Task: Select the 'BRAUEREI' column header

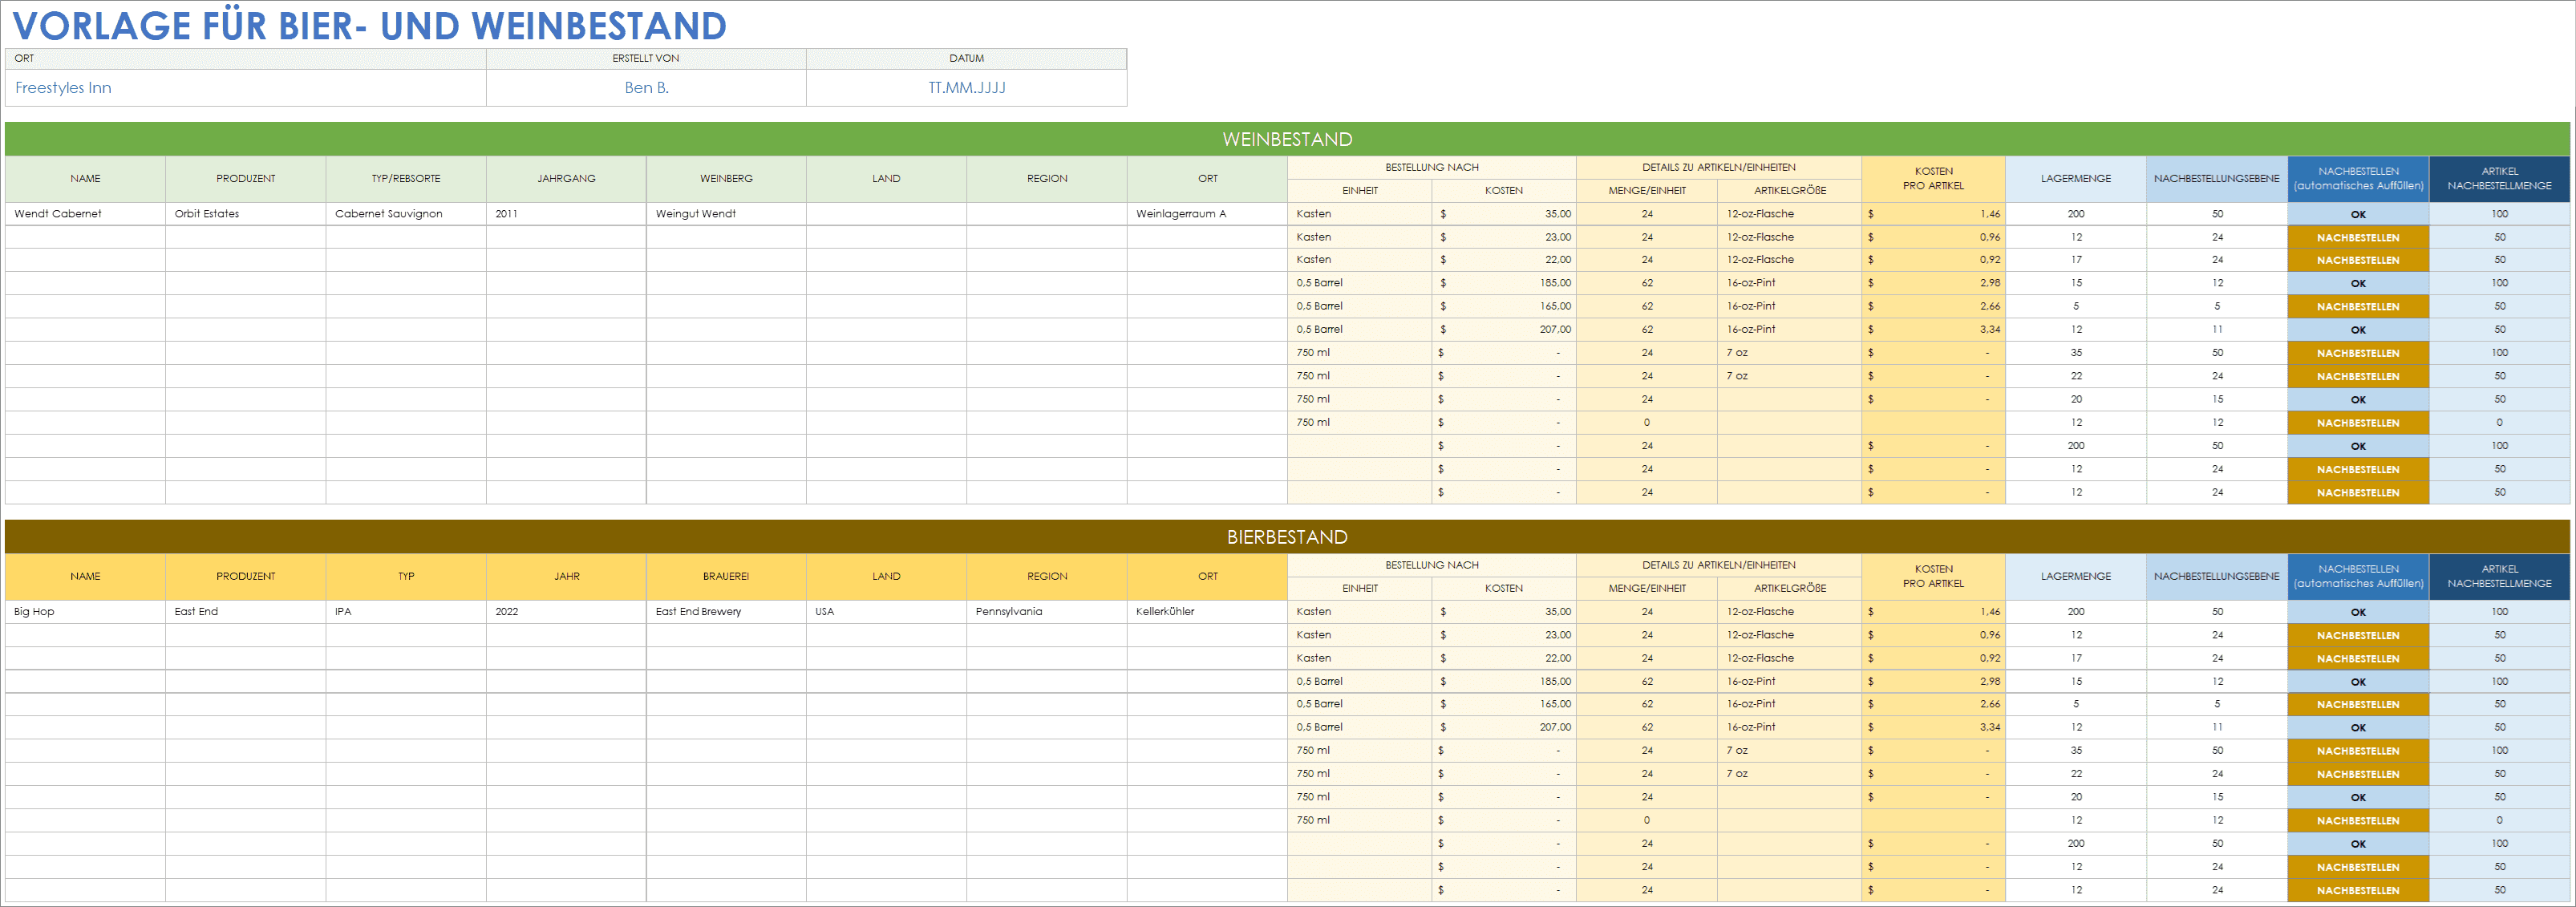Action: 726,577
